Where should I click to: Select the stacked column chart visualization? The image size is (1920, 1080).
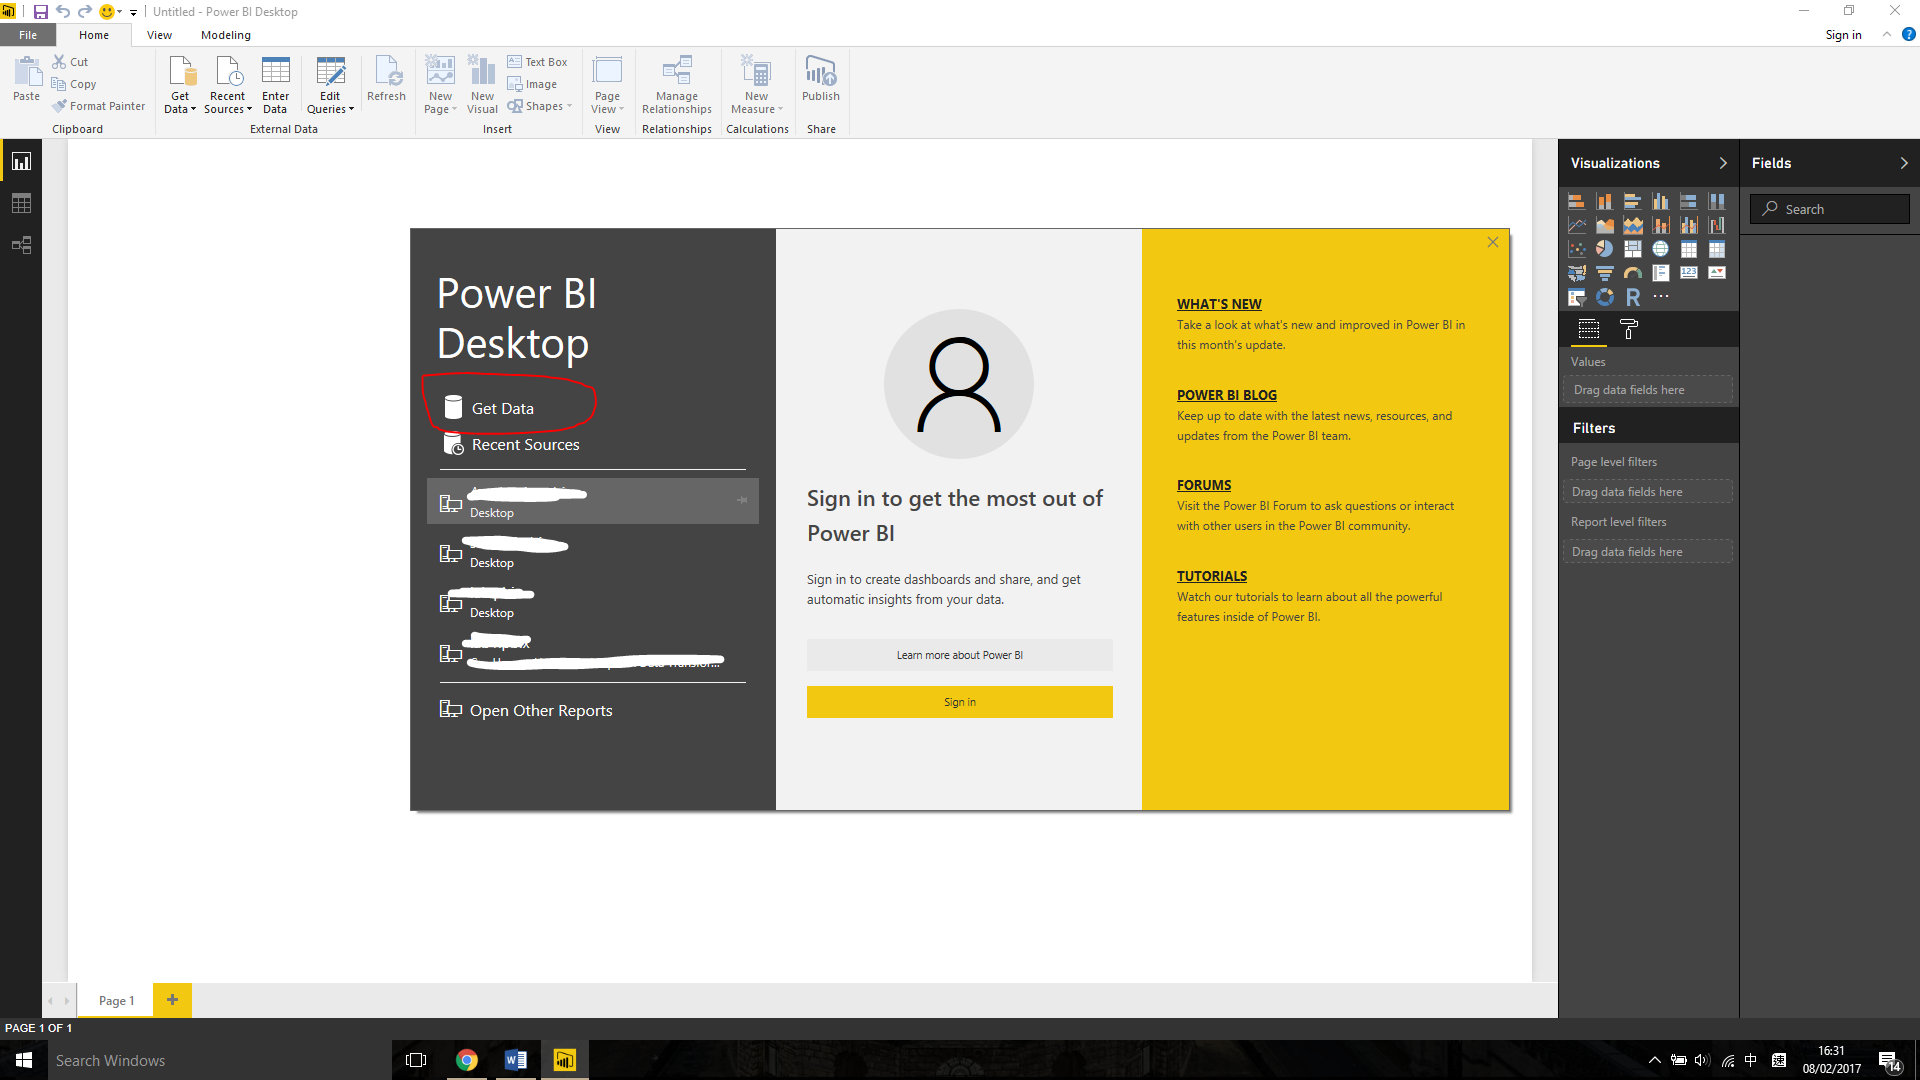[1604, 201]
